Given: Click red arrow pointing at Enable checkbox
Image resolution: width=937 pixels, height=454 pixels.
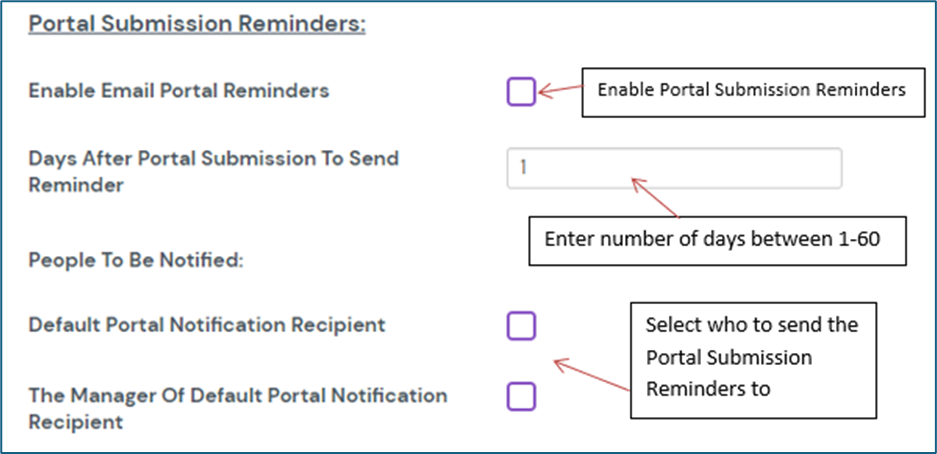Looking at the screenshot, I should click(560, 91).
